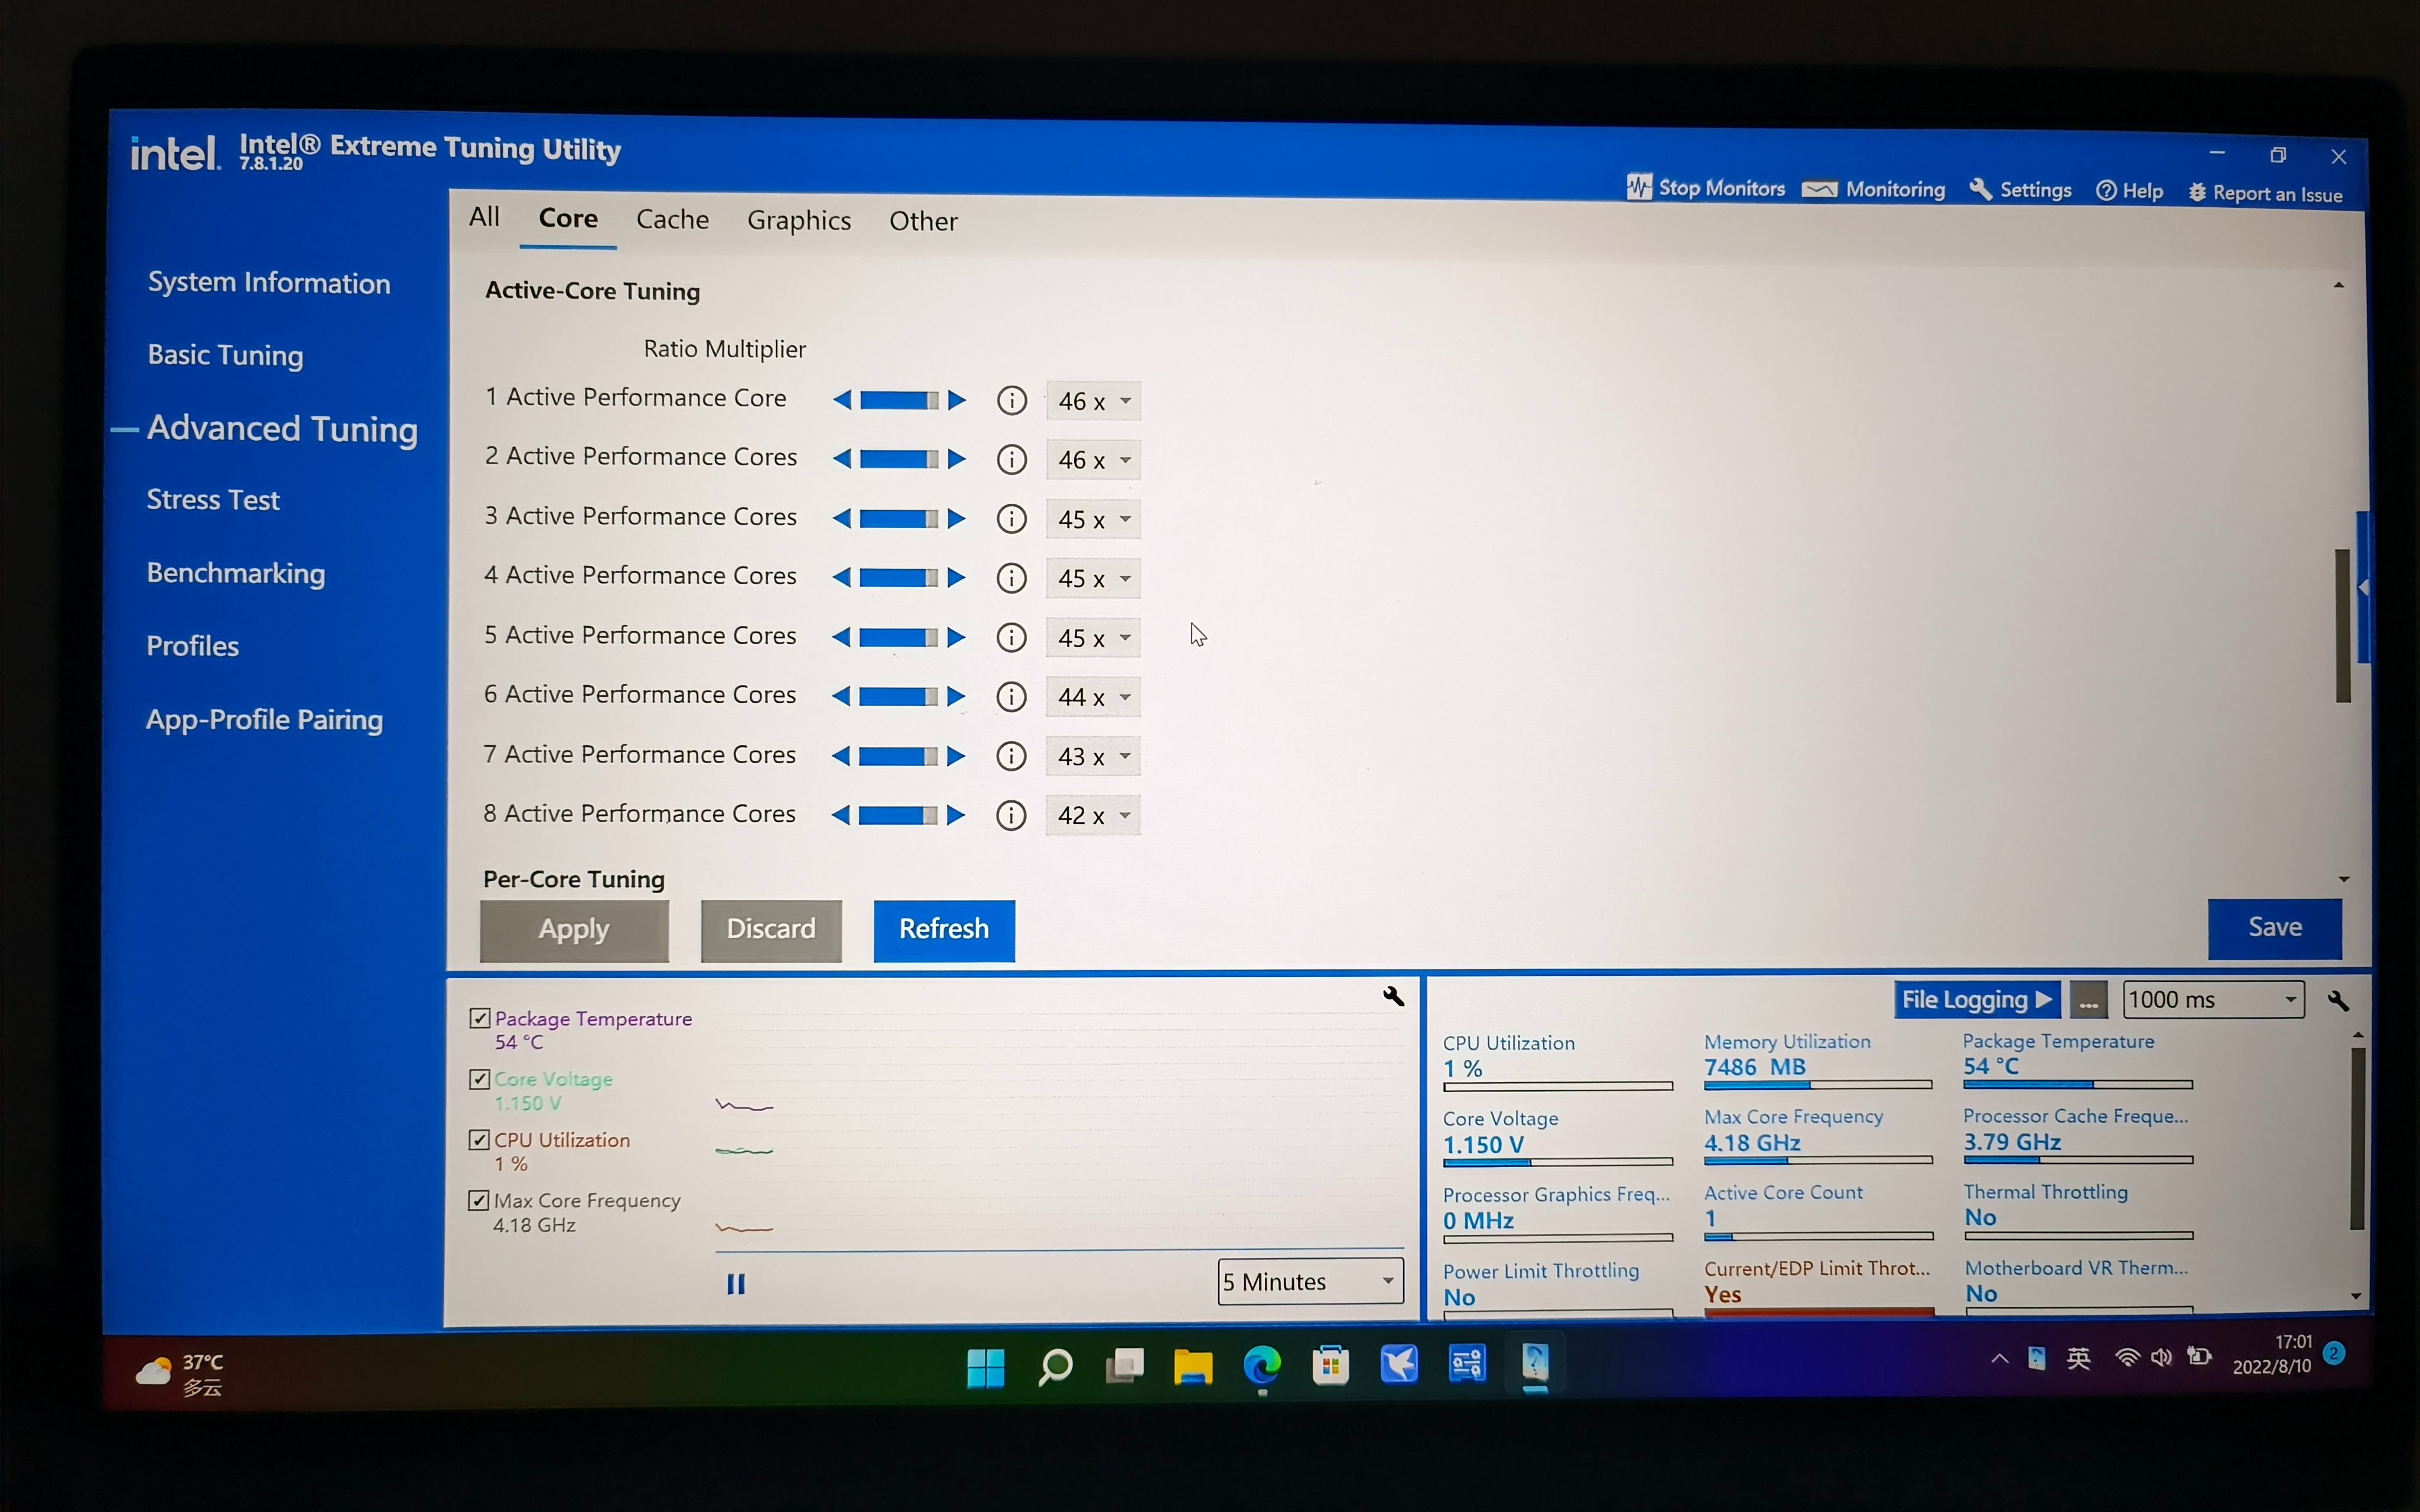The width and height of the screenshot is (2420, 1512).
Task: Increase ratio for 8 Active Performance Cores
Action: coord(956,815)
